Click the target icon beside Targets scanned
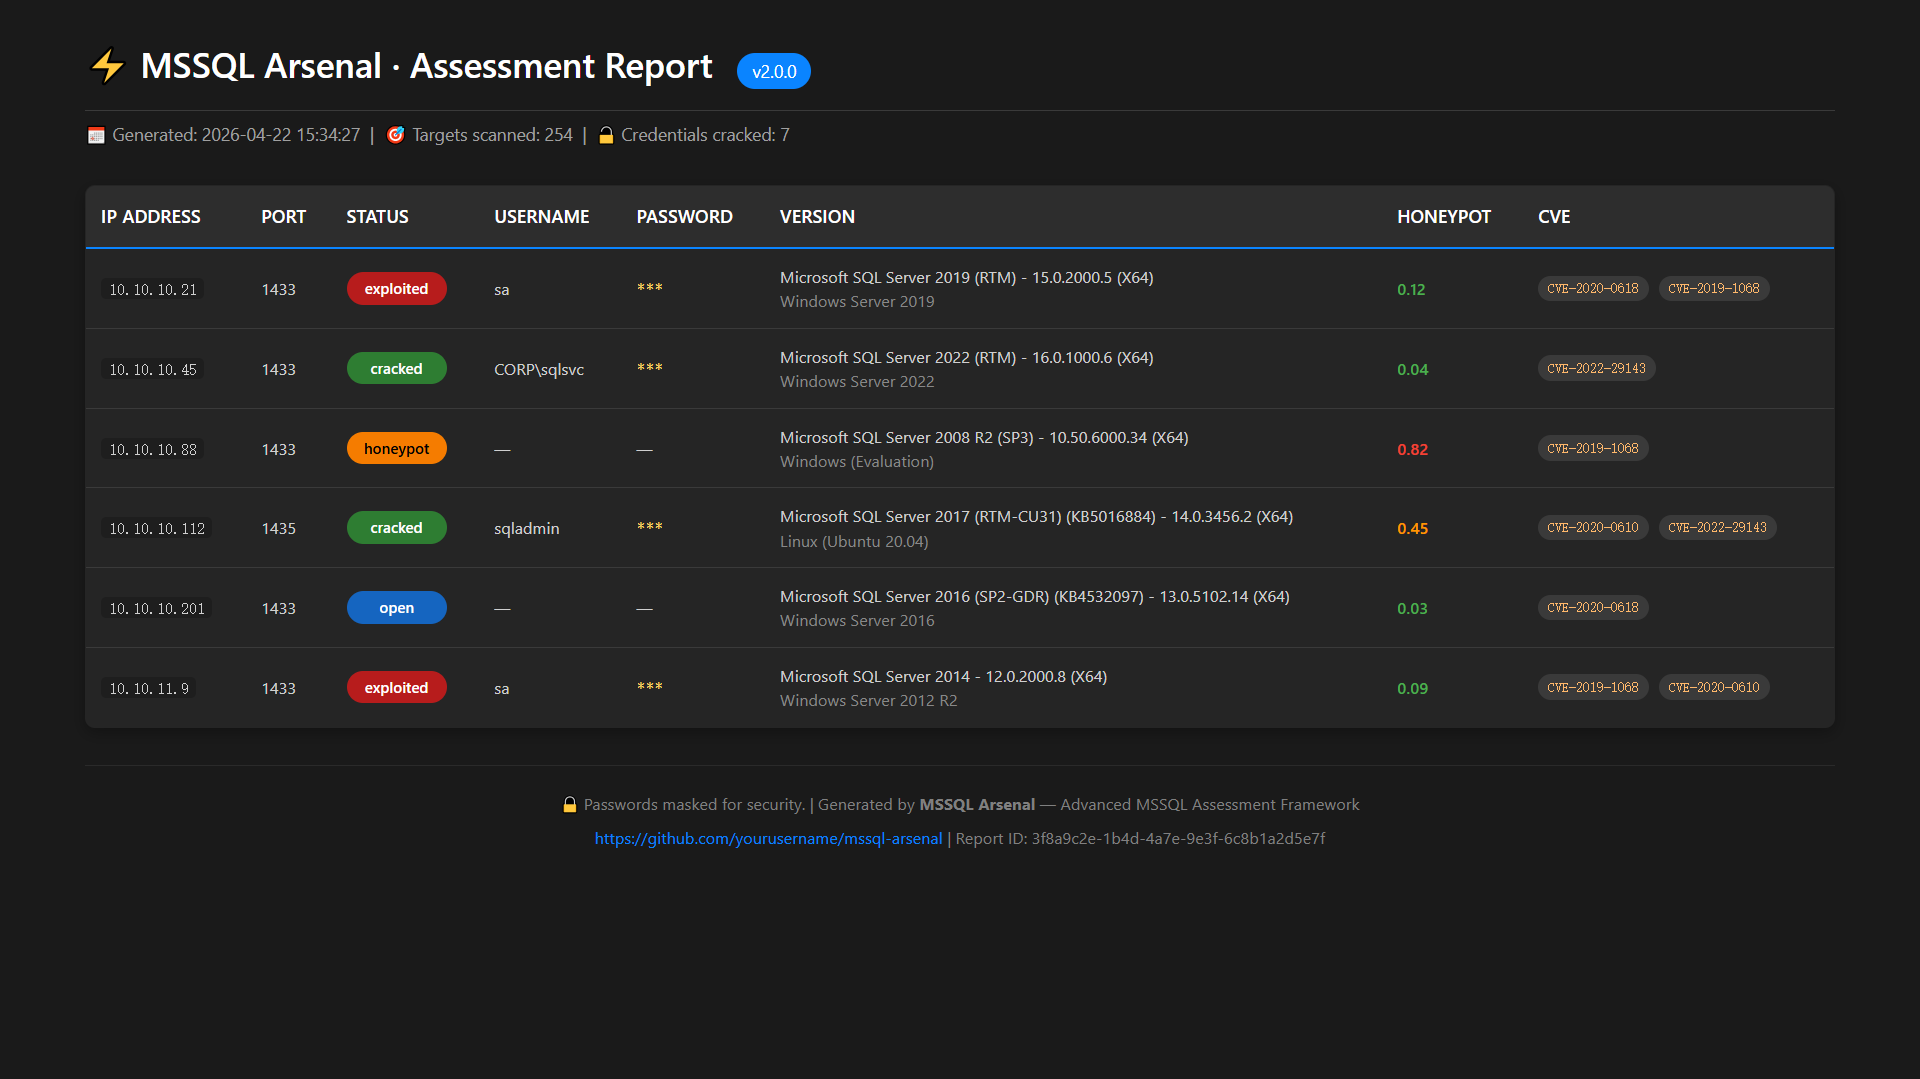Screen dimensions: 1920x1079 396,135
